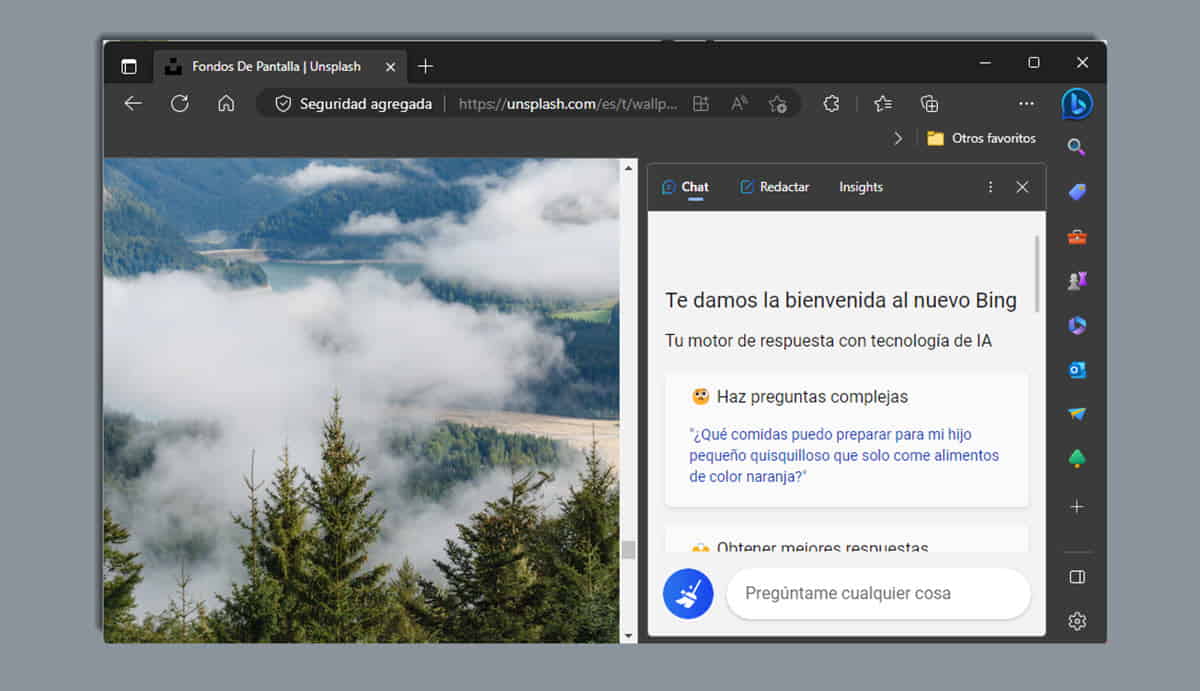The height and width of the screenshot is (691, 1200).
Task: Click the orange food sample question link
Action: pos(844,456)
